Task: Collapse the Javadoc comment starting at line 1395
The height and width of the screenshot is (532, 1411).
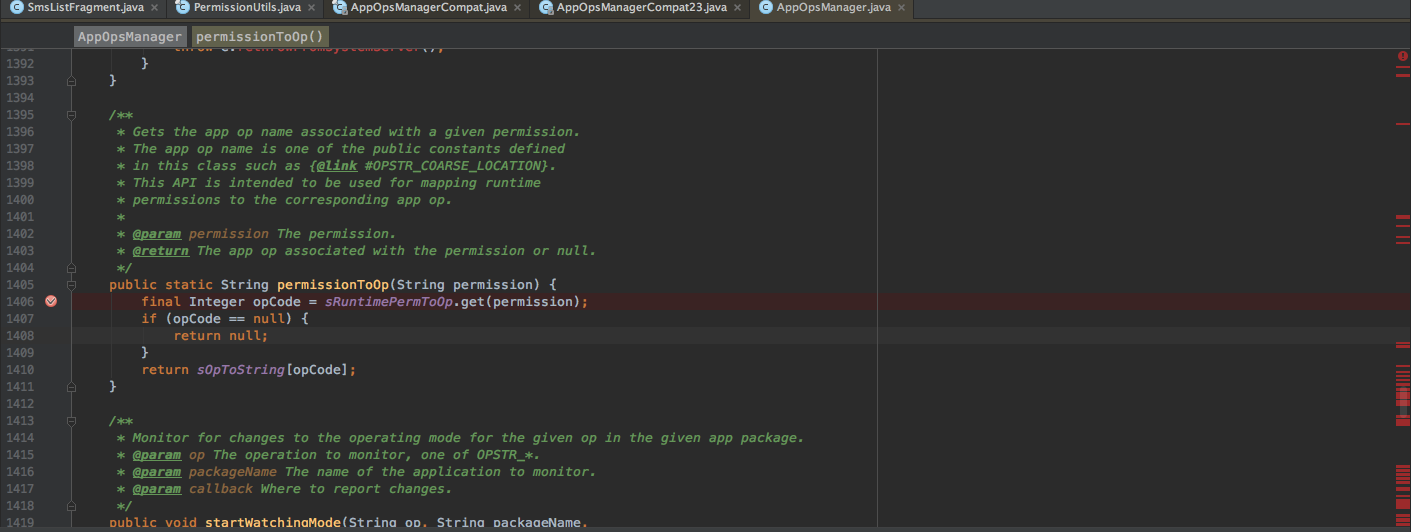Action: (x=71, y=115)
